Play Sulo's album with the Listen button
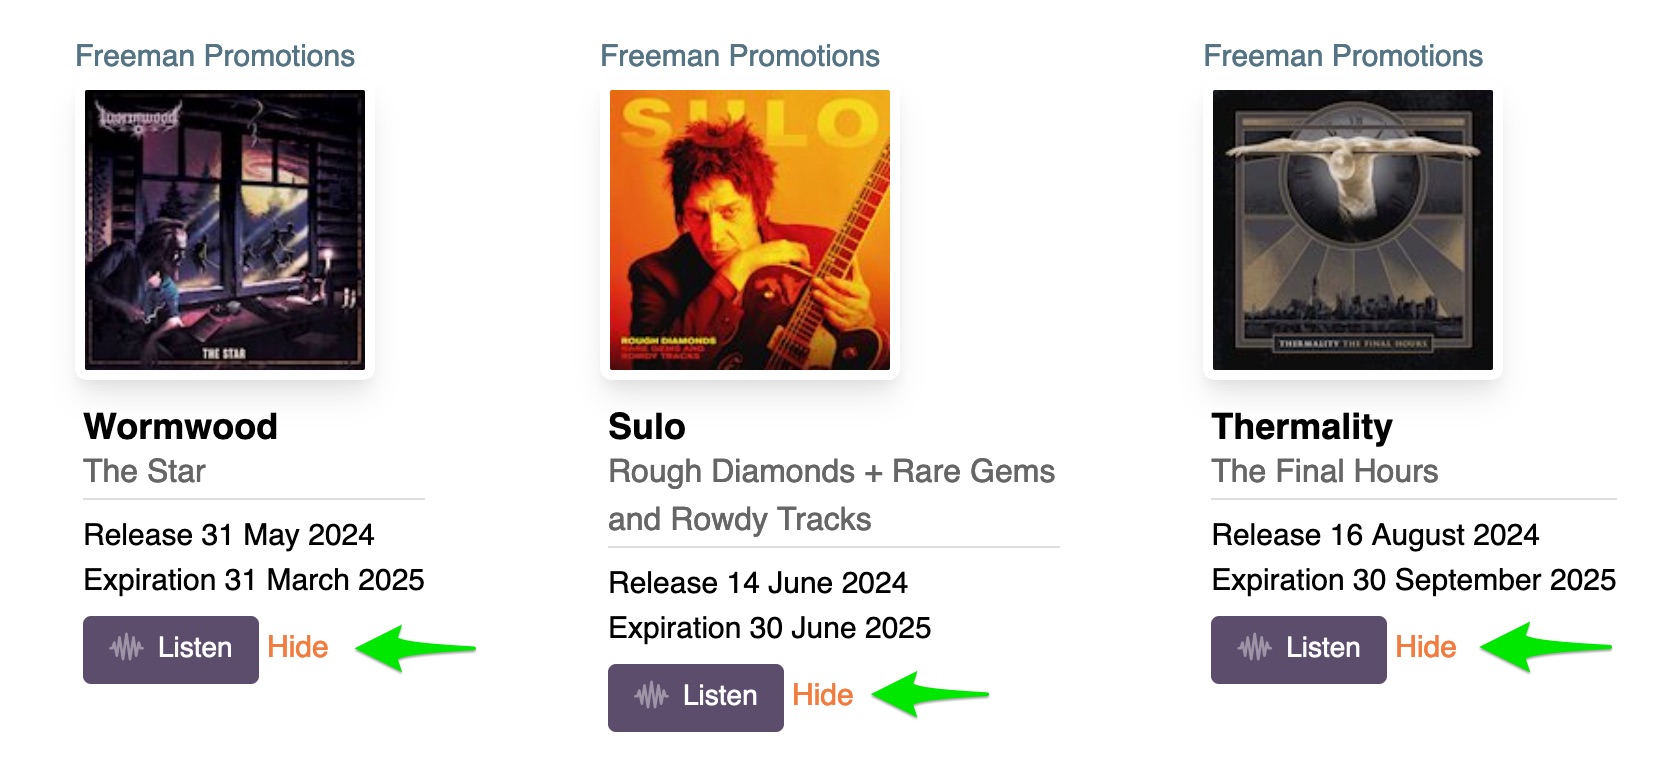This screenshot has height=766, width=1666. (x=696, y=697)
